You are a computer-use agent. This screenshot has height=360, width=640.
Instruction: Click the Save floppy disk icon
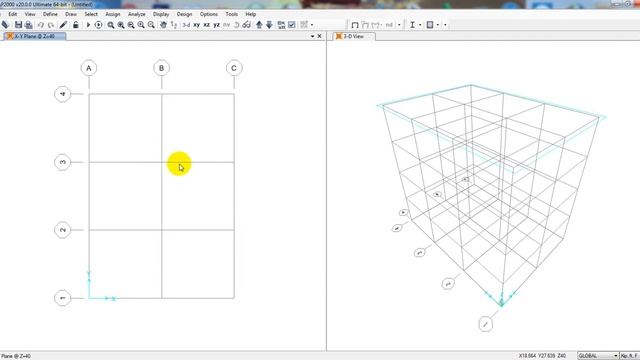click(18, 25)
